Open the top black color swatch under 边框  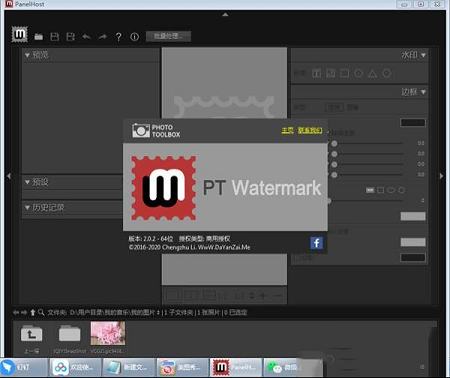[x=413, y=123]
